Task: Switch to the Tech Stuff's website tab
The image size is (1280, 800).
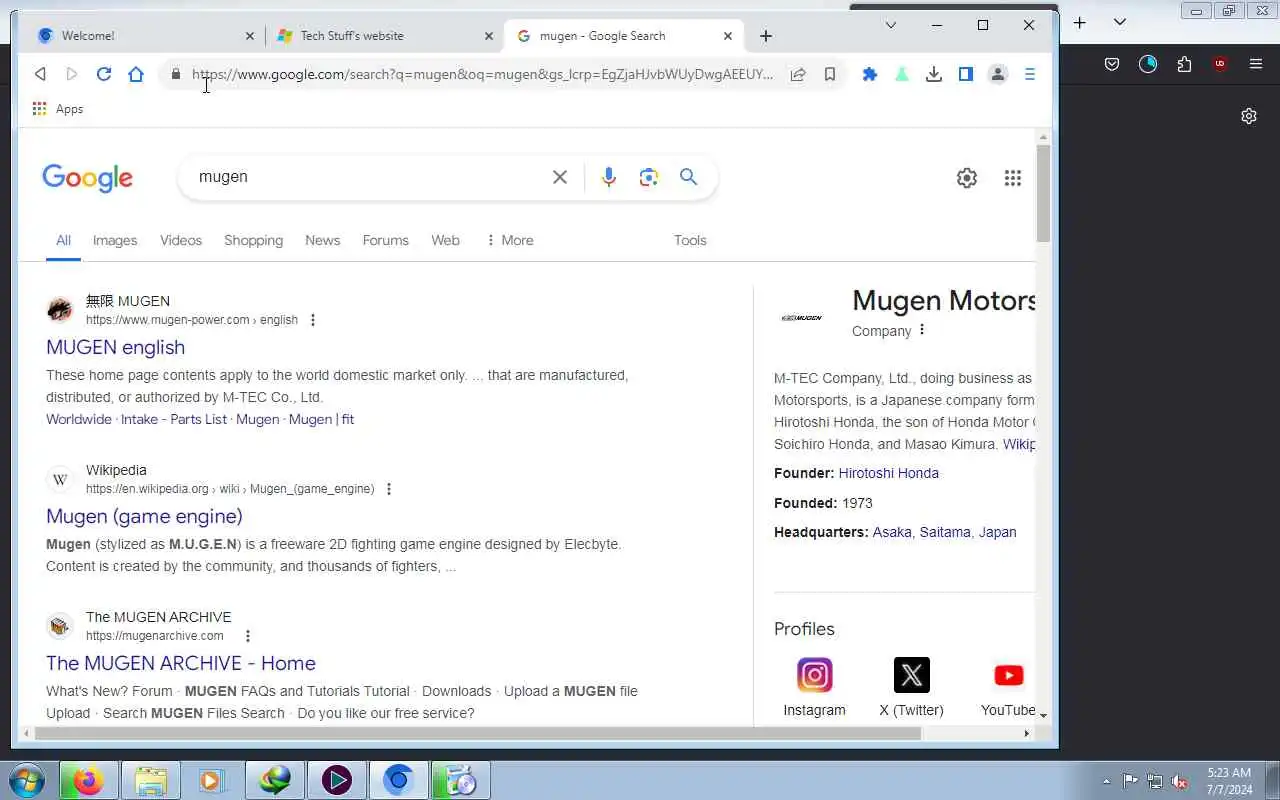Action: click(385, 36)
